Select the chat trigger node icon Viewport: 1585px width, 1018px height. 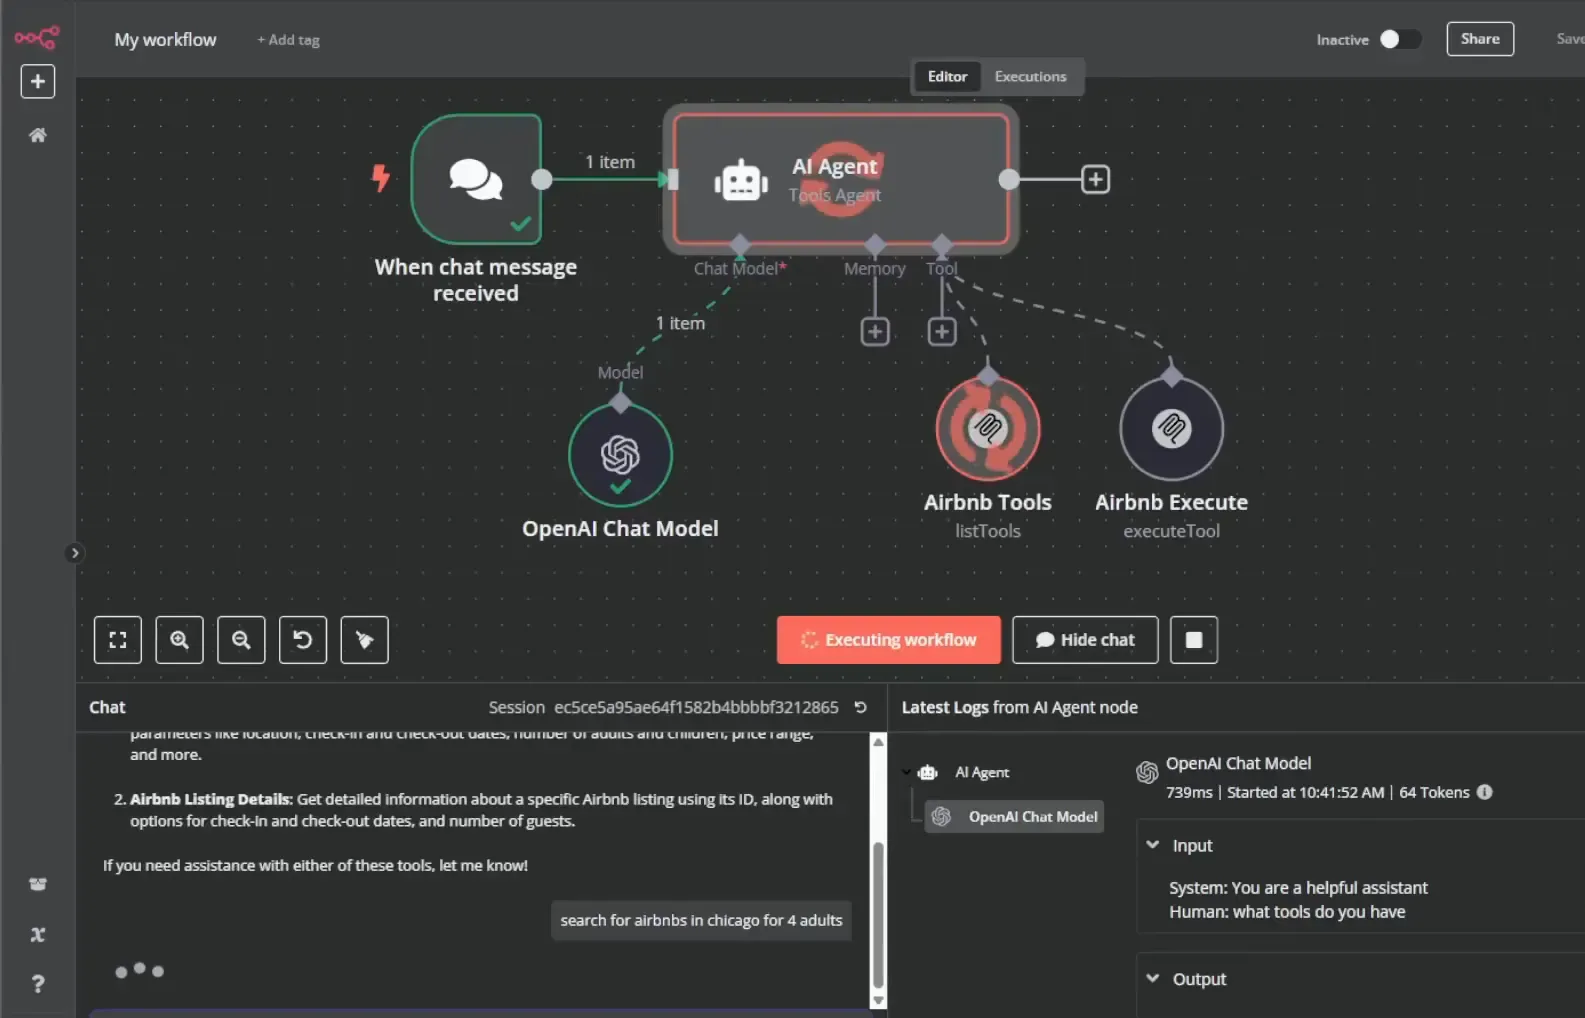coord(476,179)
